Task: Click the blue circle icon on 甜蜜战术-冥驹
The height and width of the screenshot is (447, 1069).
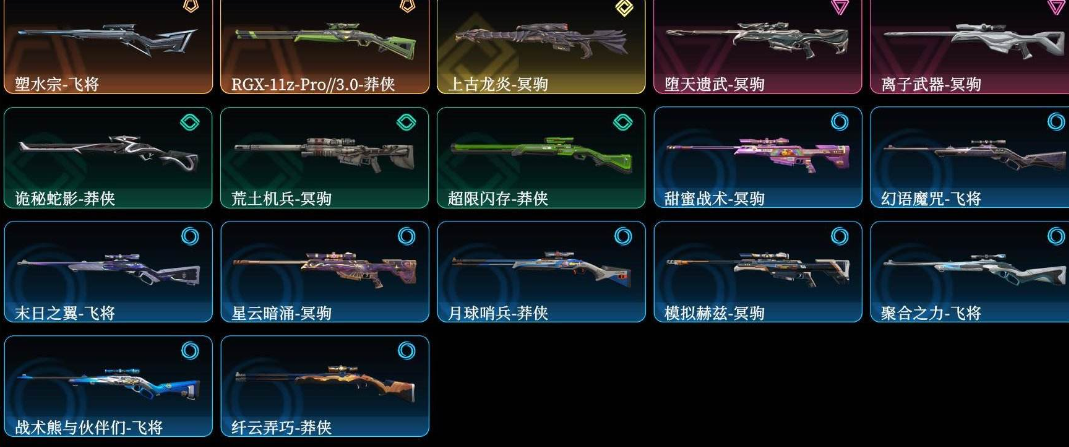Action: [840, 123]
